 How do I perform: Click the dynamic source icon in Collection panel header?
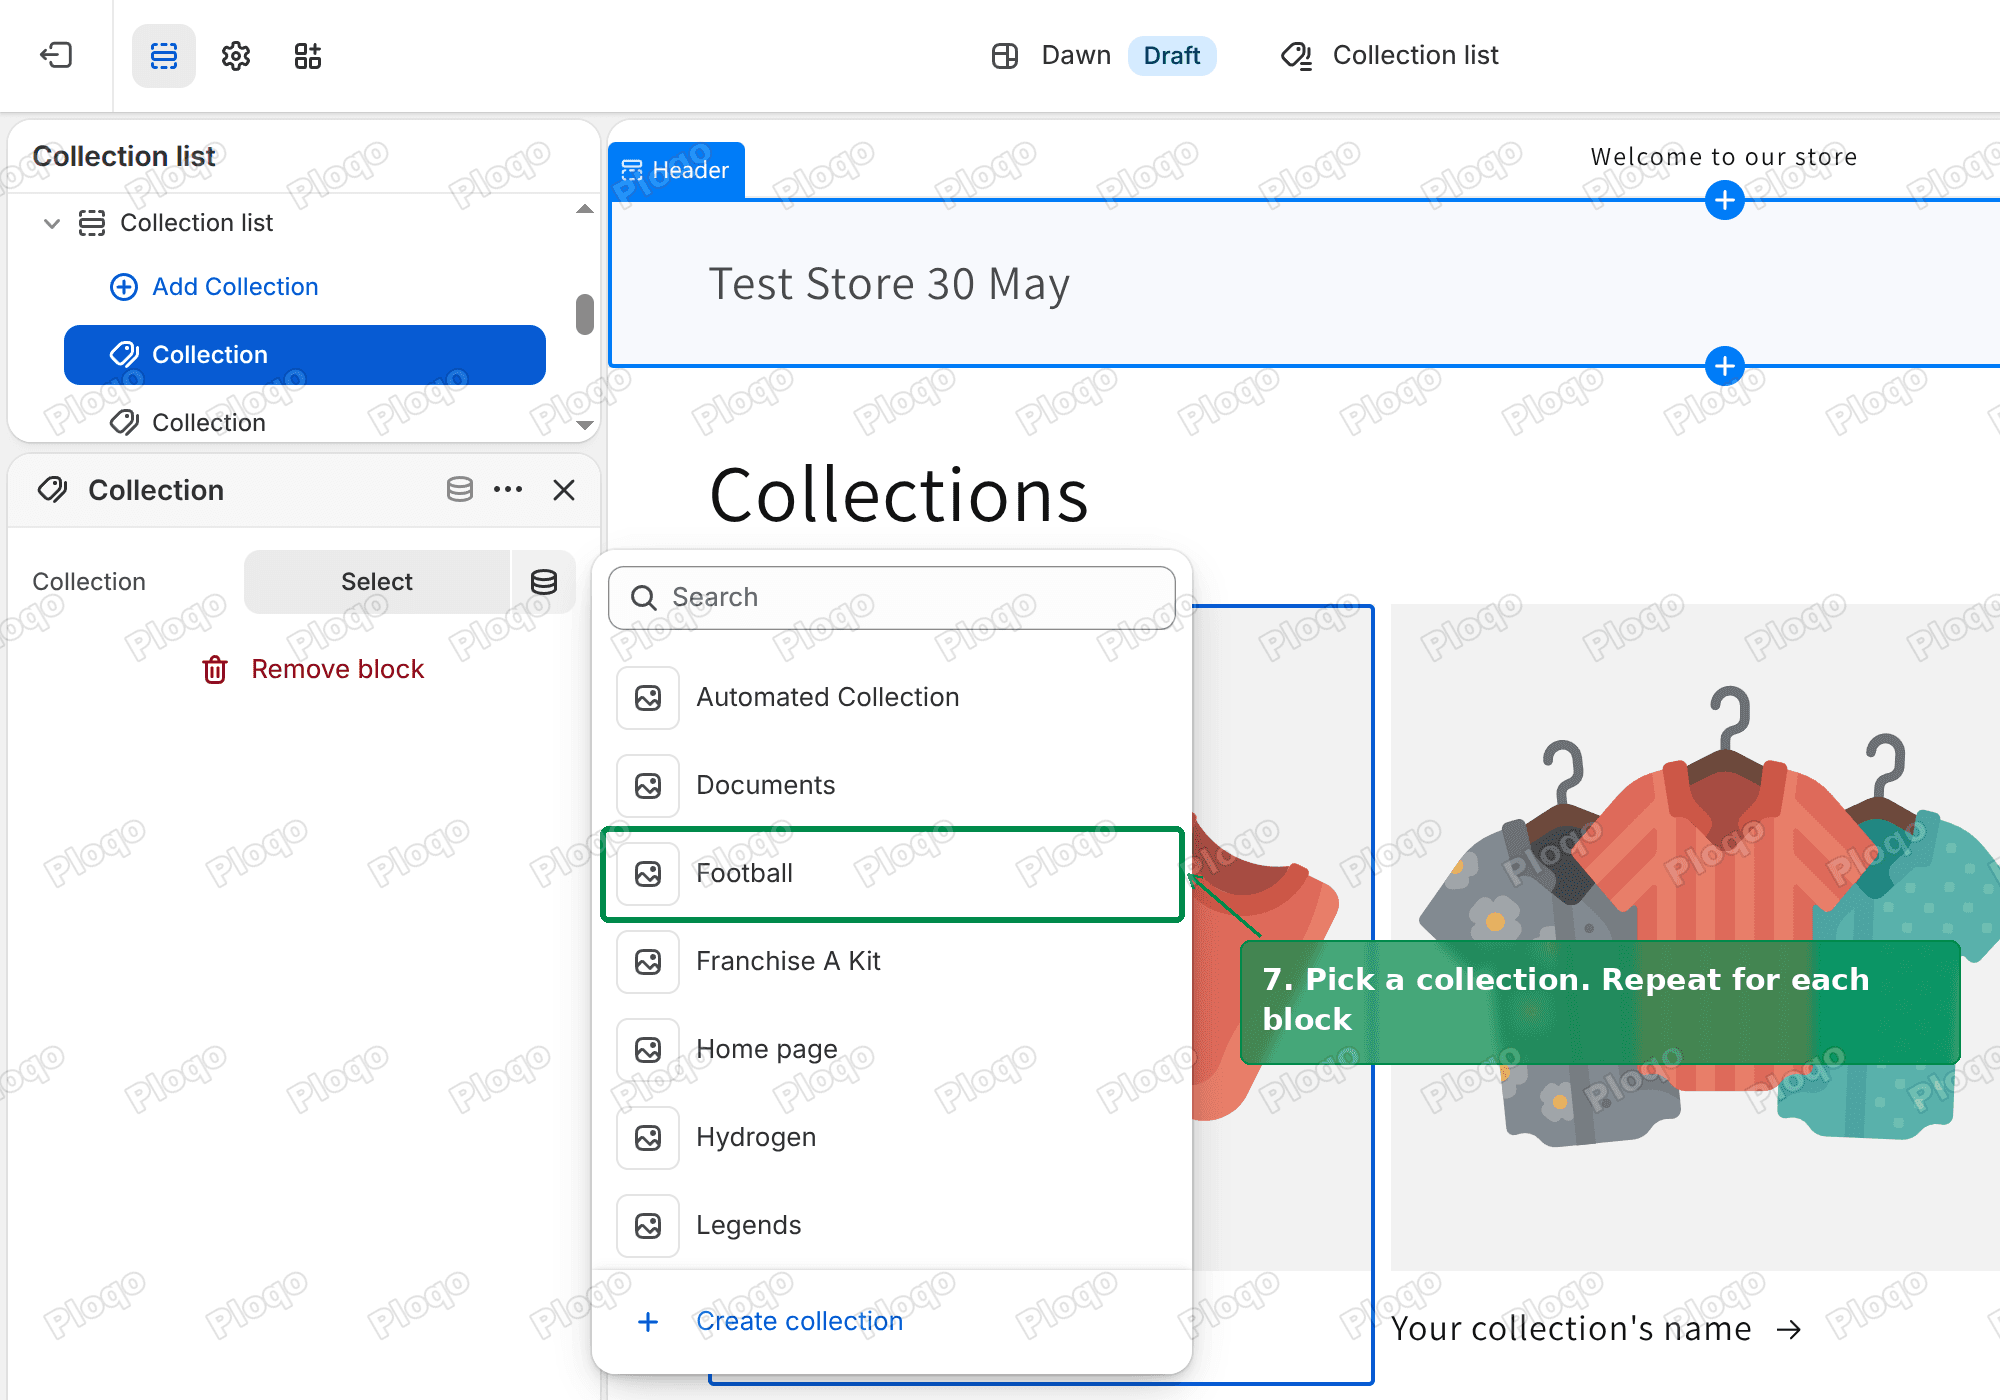(460, 489)
